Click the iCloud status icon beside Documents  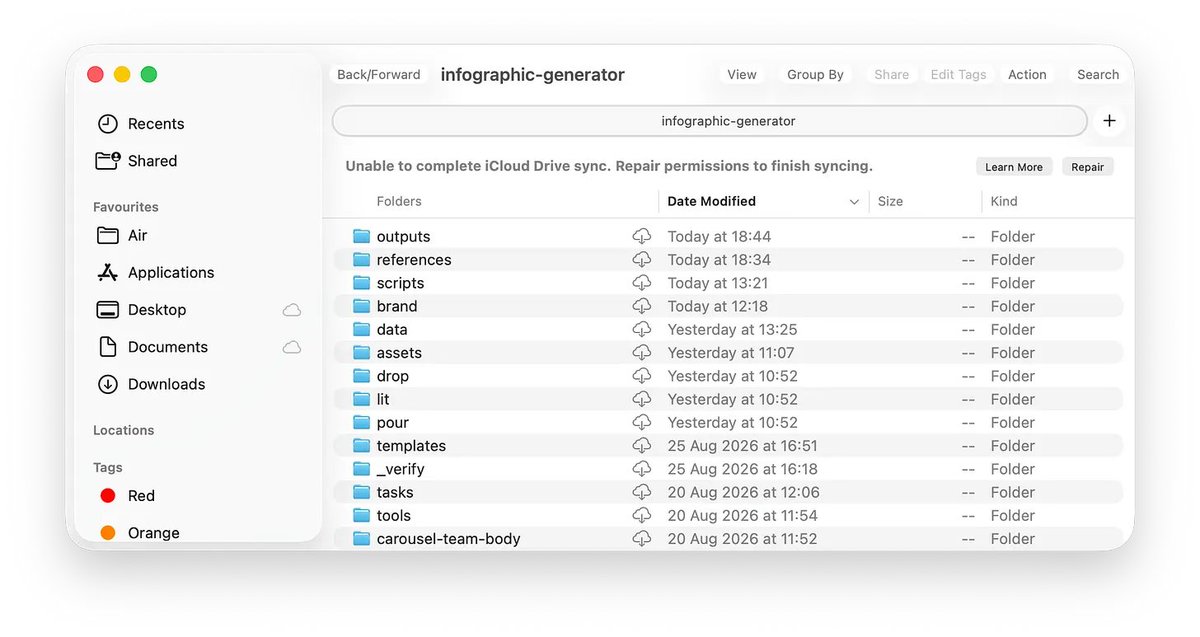coord(292,347)
